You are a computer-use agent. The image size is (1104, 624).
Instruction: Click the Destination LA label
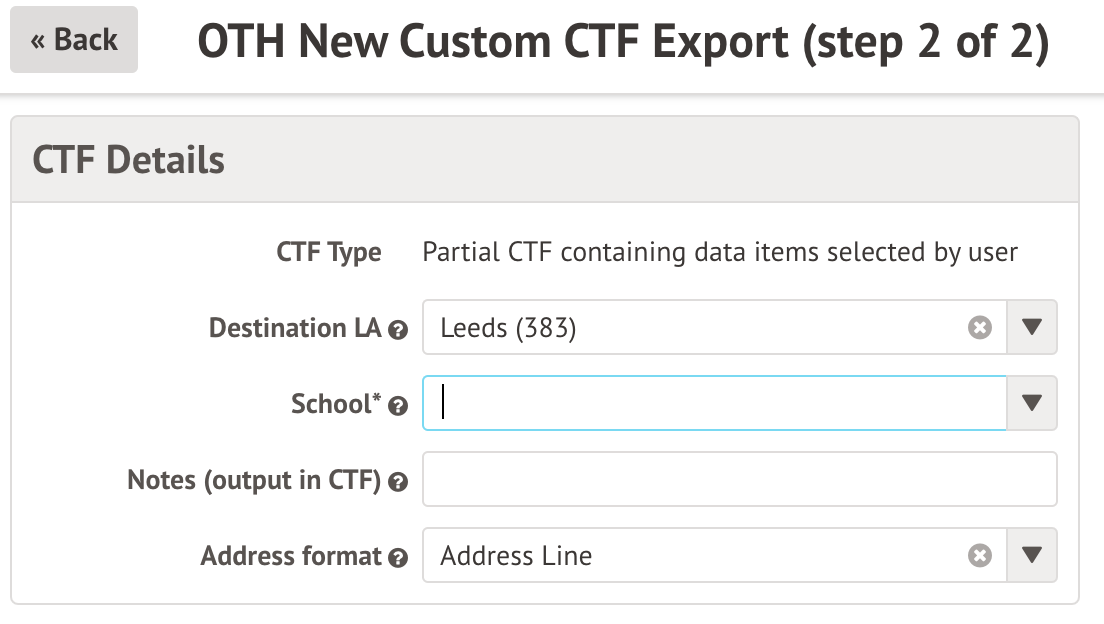296,328
